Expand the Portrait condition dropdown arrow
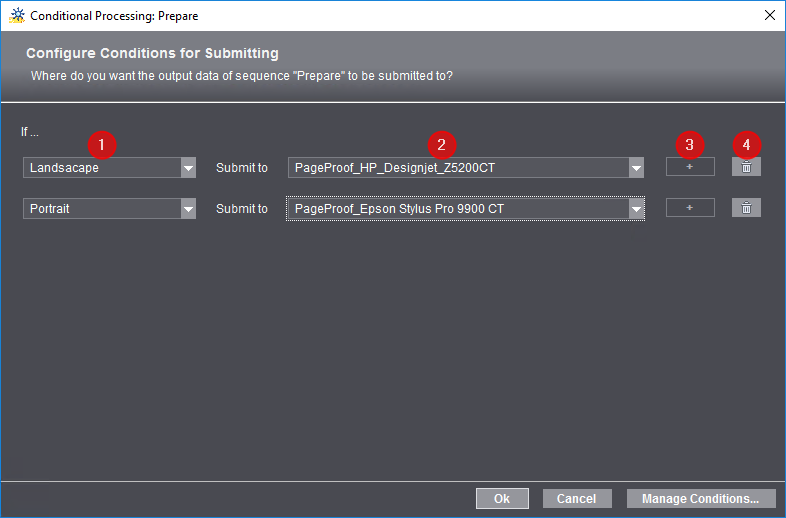The height and width of the screenshot is (518, 786). (188, 208)
